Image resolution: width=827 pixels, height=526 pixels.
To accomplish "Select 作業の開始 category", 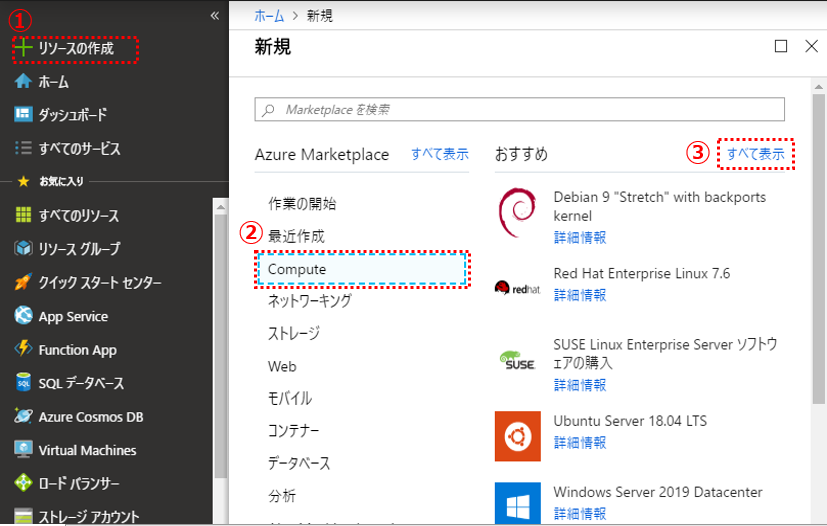I will coord(302,204).
